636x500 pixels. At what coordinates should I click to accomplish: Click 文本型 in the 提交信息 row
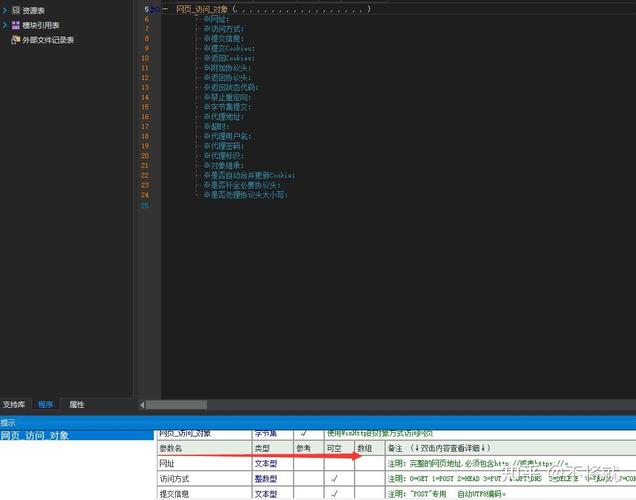pyautogui.click(x=273, y=494)
